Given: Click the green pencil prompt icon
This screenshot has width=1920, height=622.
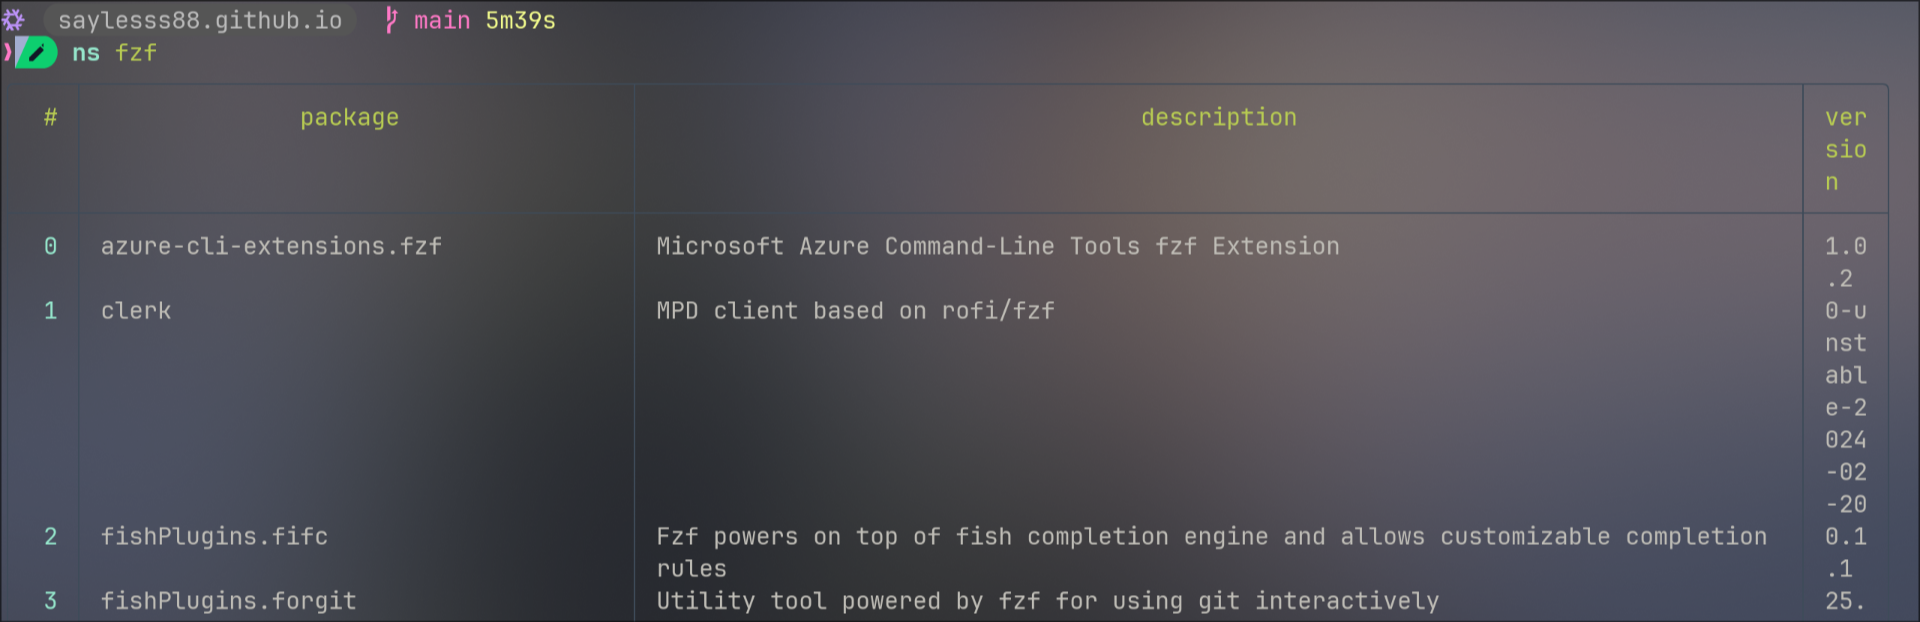Looking at the screenshot, I should pyautogui.click(x=36, y=53).
